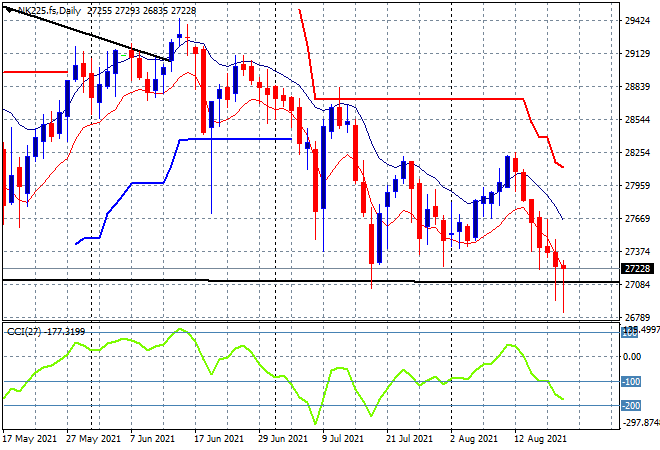
Task: Click the 2 Aug 2021 date label
Action: 474,439
